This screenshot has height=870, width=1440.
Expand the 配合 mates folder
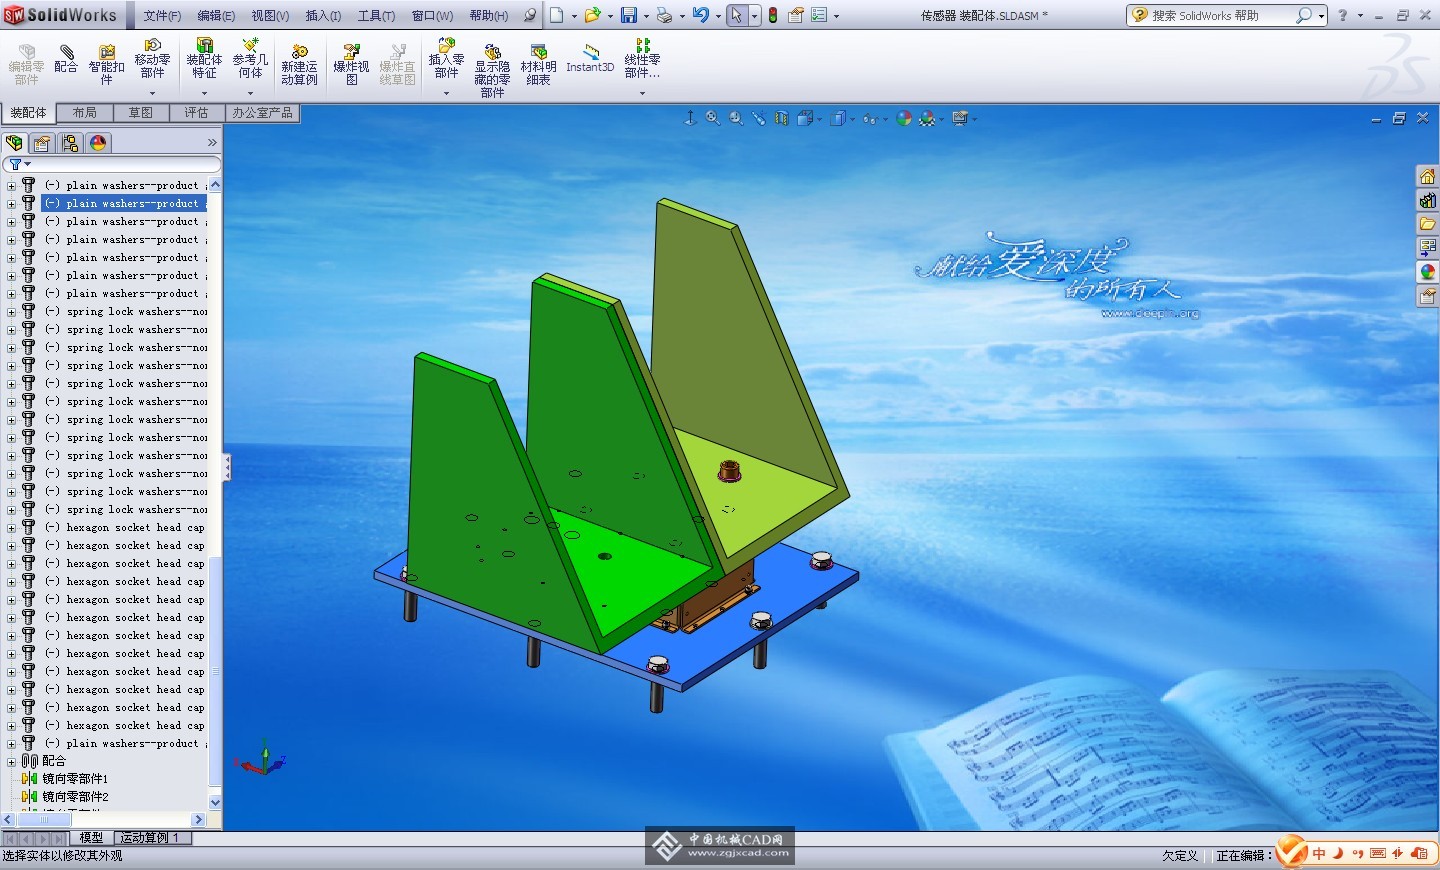pos(11,761)
